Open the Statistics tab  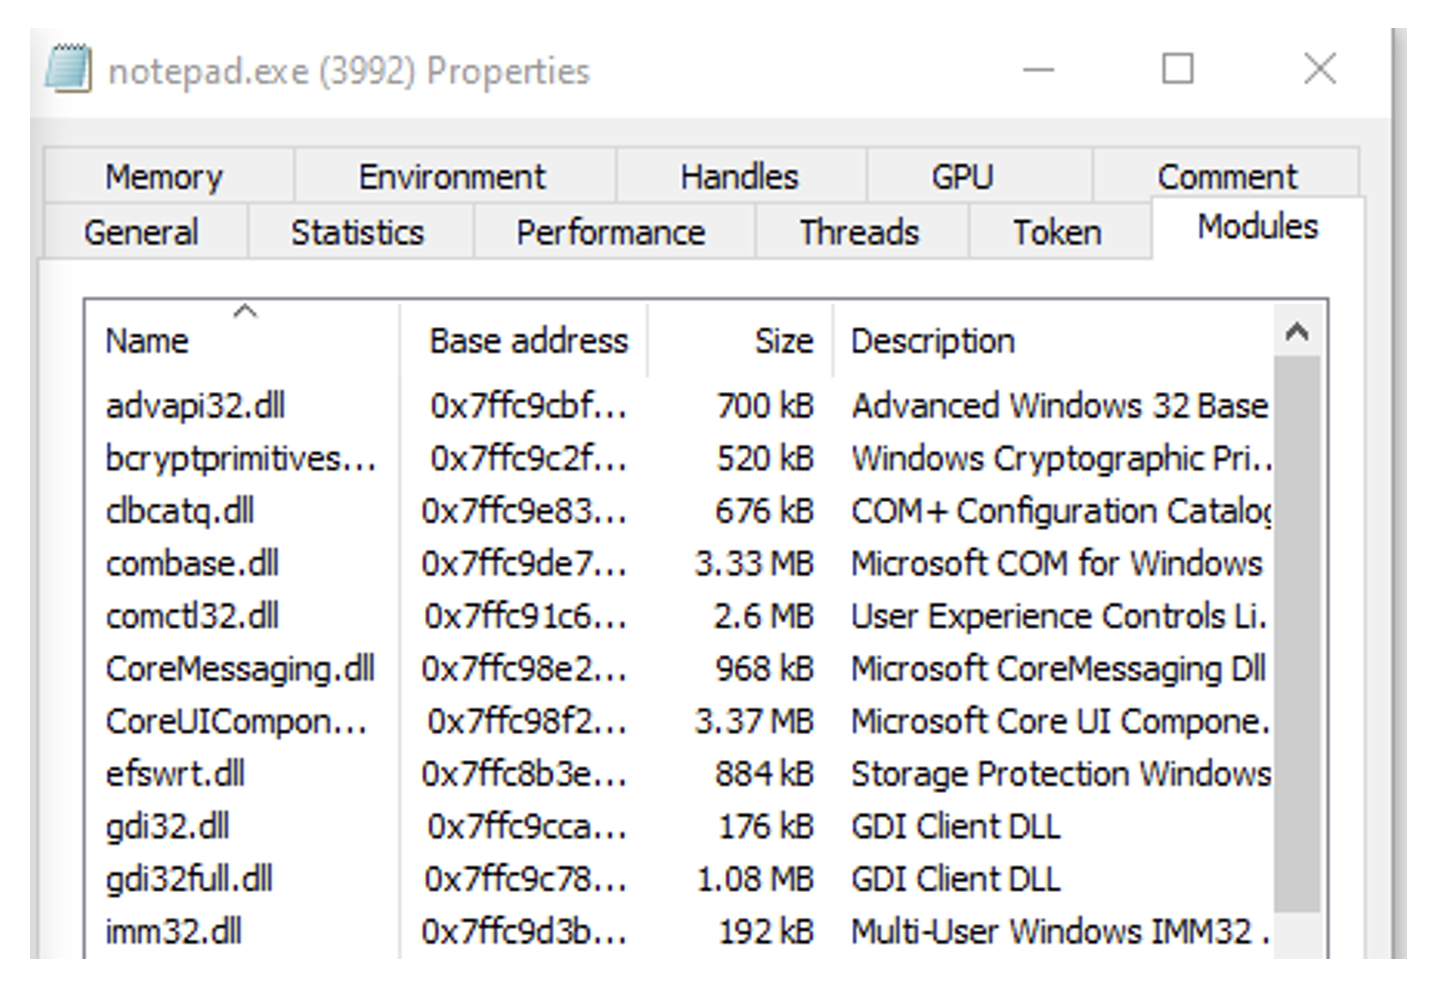(x=357, y=232)
